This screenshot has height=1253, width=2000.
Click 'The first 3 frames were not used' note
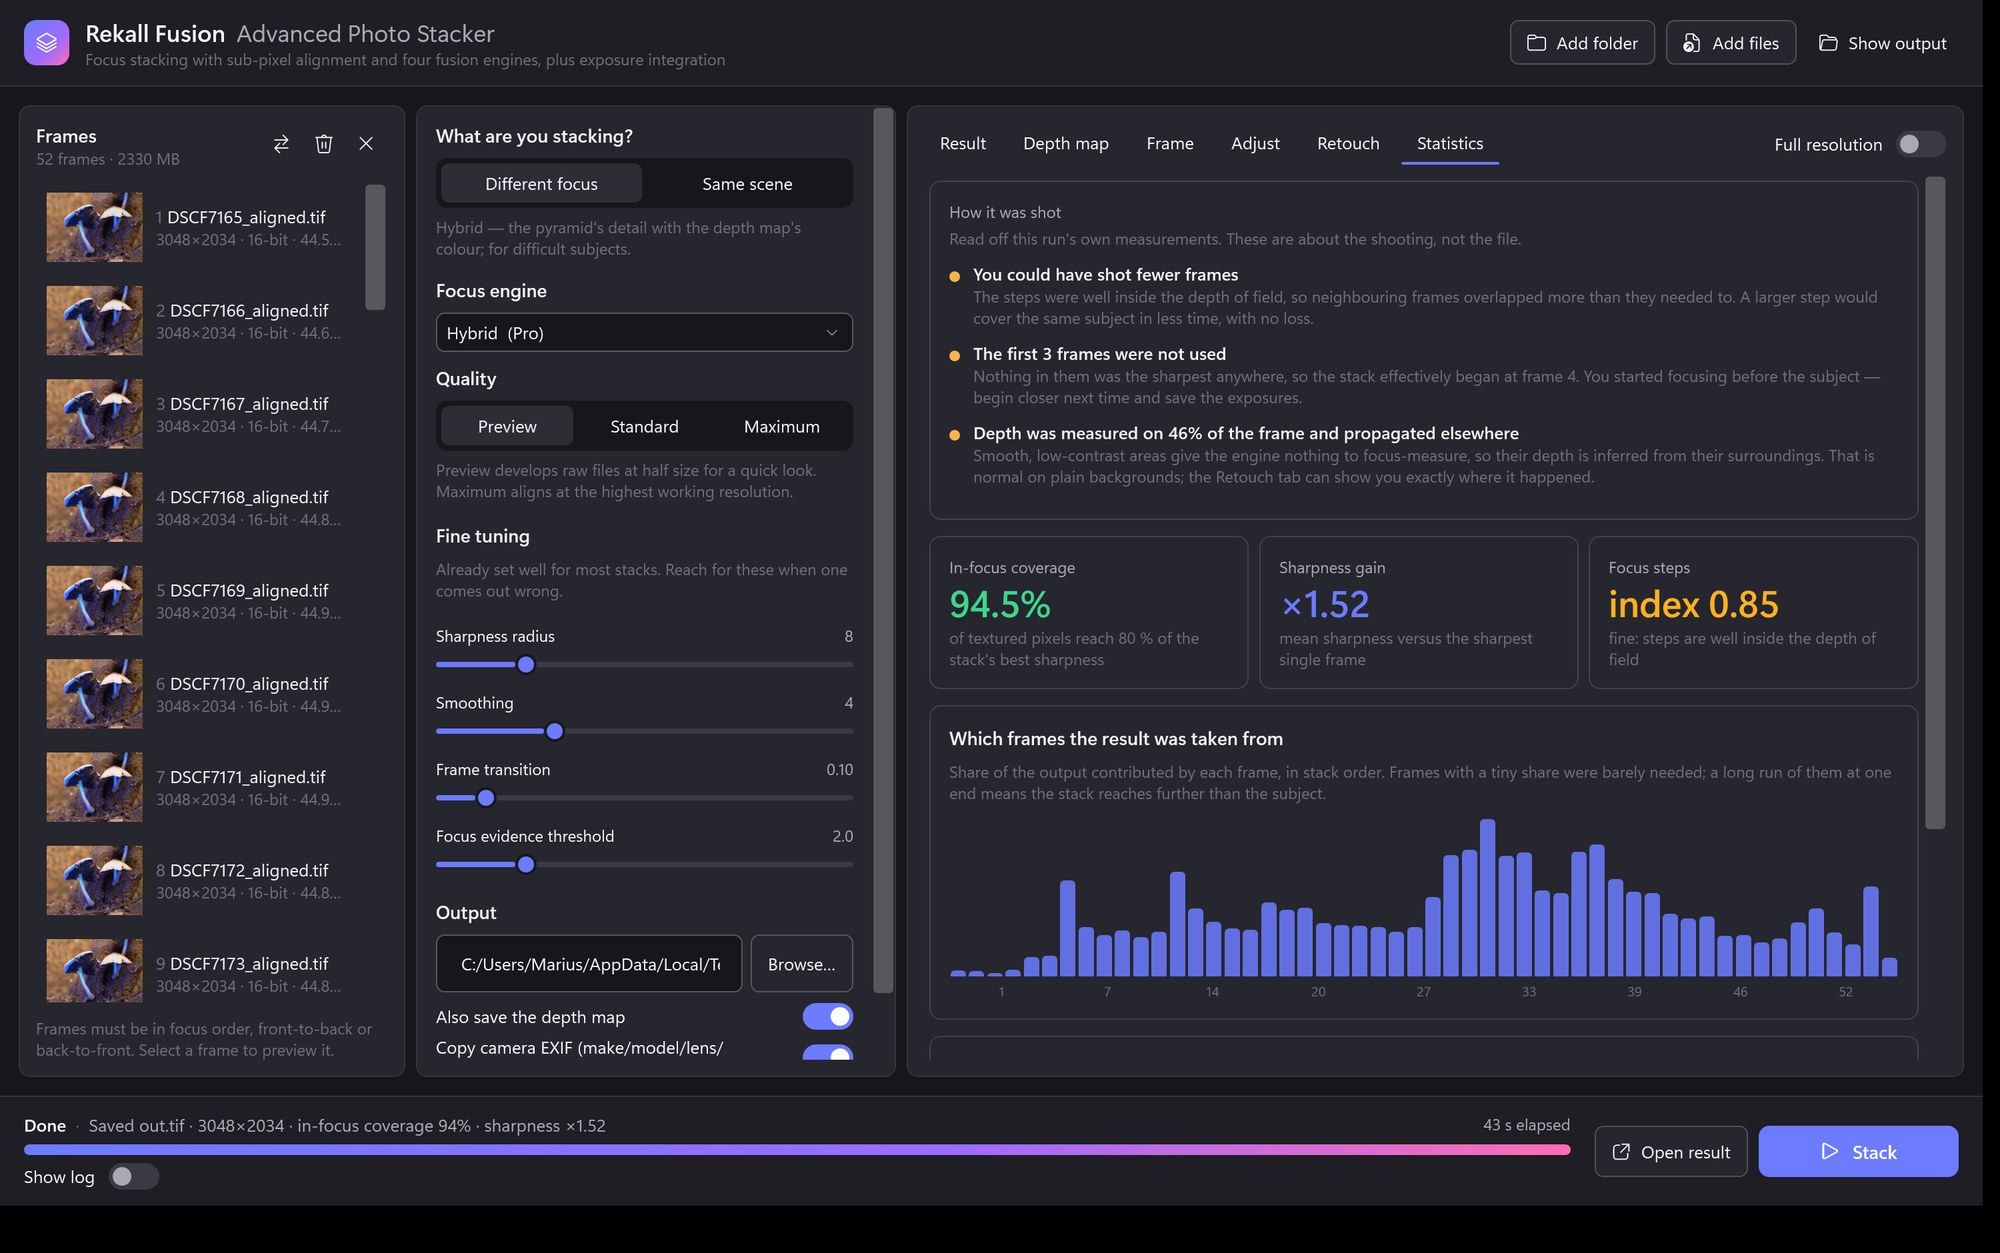pos(1099,354)
